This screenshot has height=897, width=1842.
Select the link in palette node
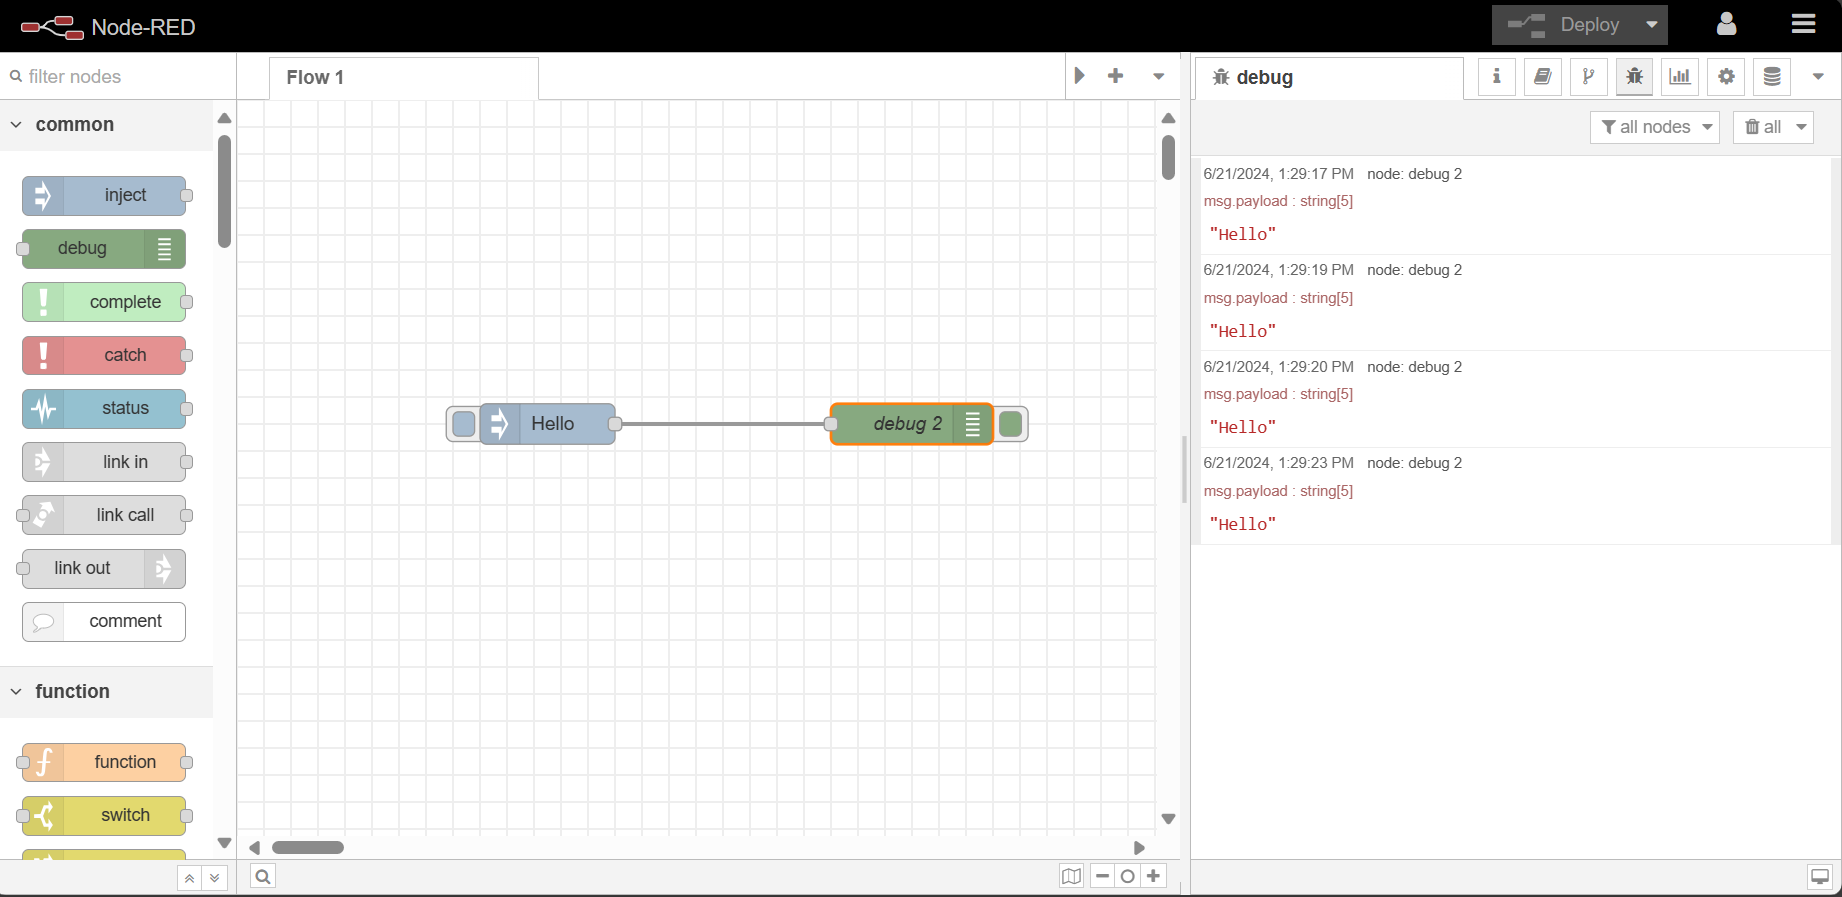104,462
